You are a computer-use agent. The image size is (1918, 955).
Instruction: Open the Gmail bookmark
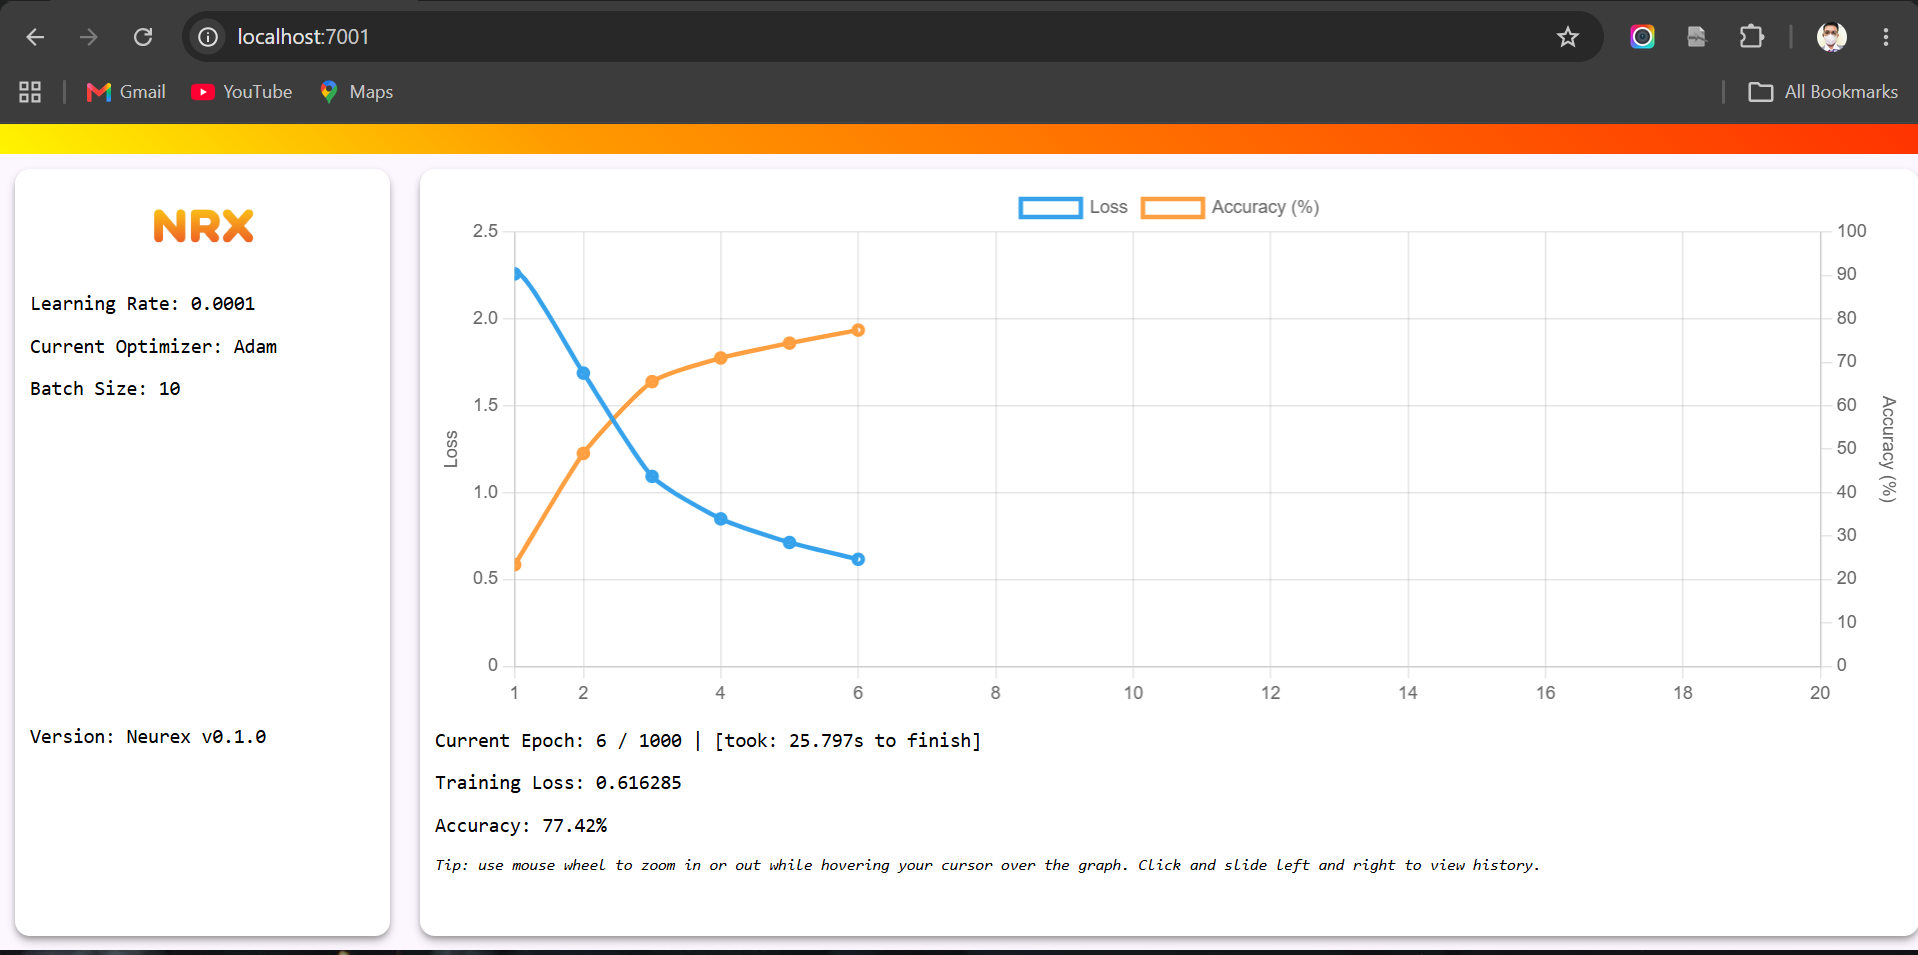[126, 92]
